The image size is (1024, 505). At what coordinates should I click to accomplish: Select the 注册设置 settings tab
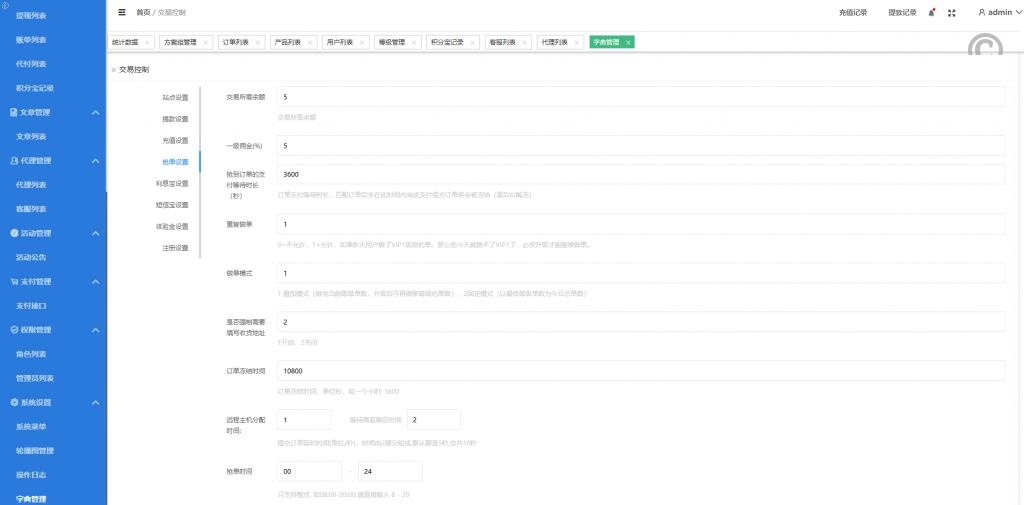tap(175, 248)
